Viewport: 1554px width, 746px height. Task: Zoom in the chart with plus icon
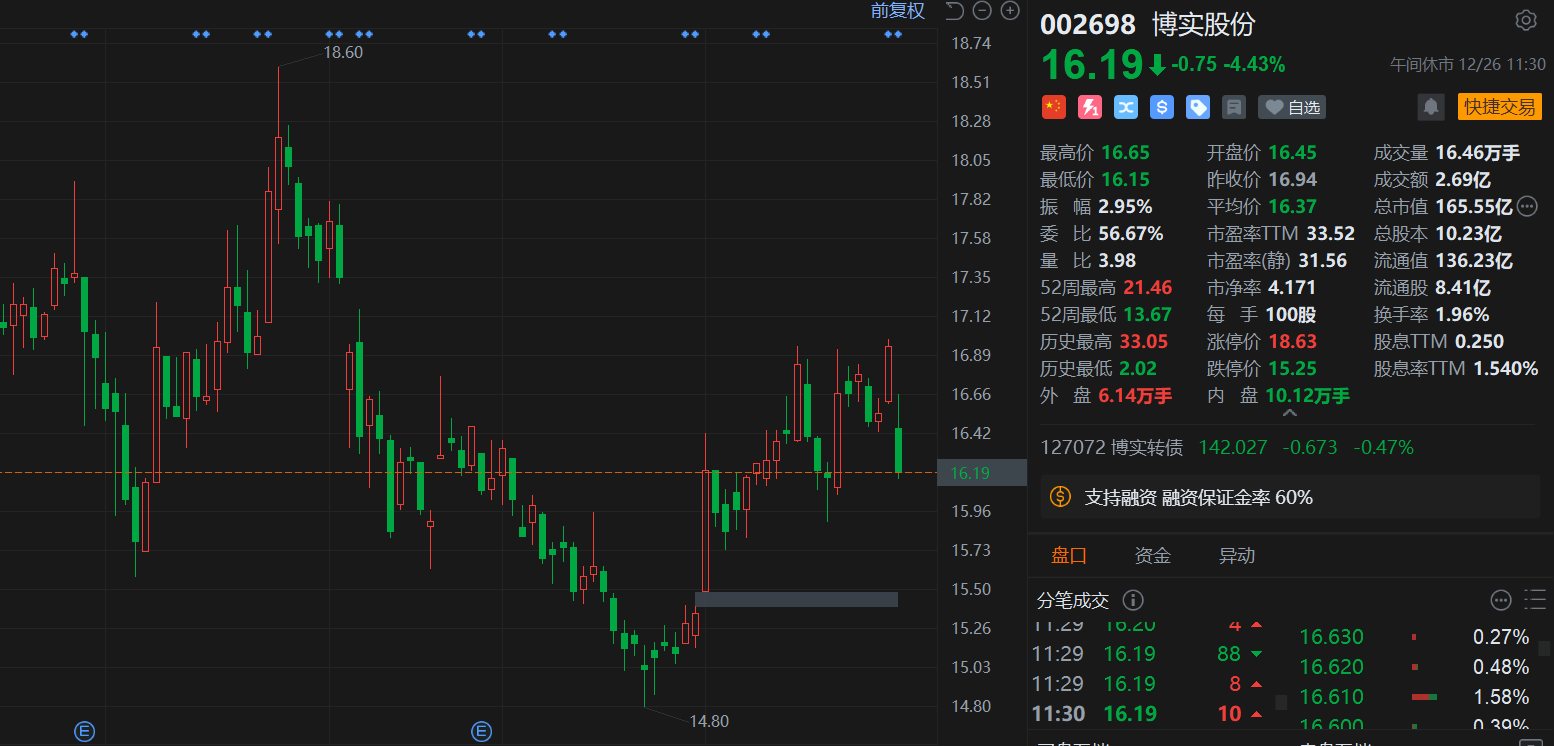coord(1010,11)
